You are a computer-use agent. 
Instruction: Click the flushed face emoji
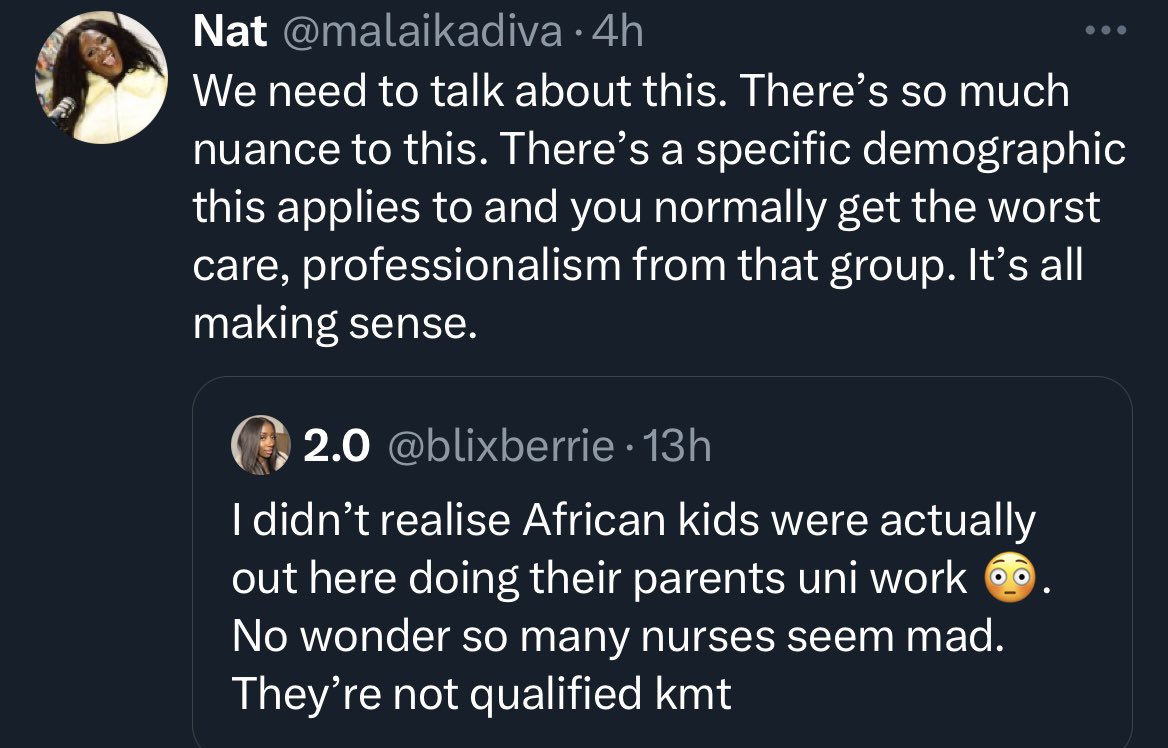pyautogui.click(x=1010, y=580)
